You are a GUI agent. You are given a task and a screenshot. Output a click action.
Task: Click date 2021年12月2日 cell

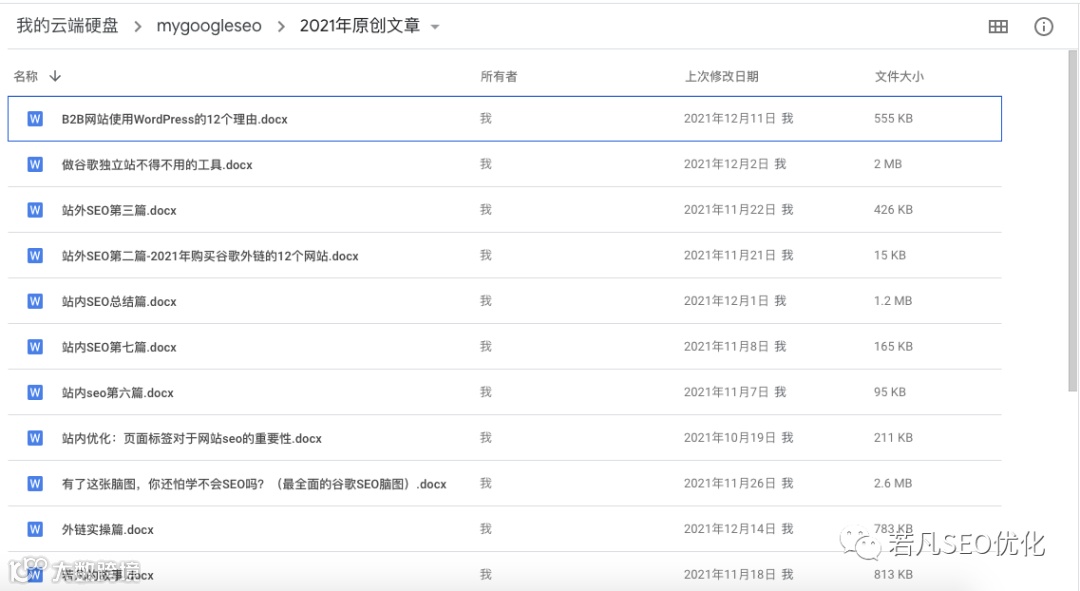point(726,164)
